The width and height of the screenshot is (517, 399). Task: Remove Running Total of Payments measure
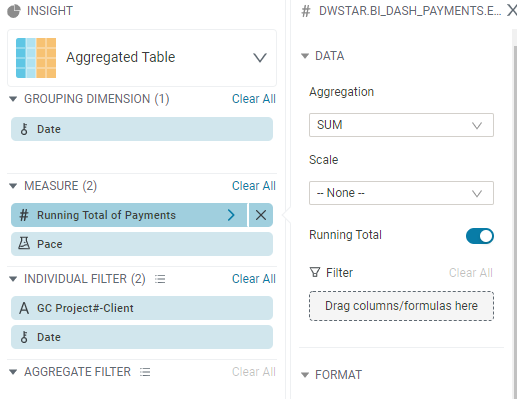point(261,215)
